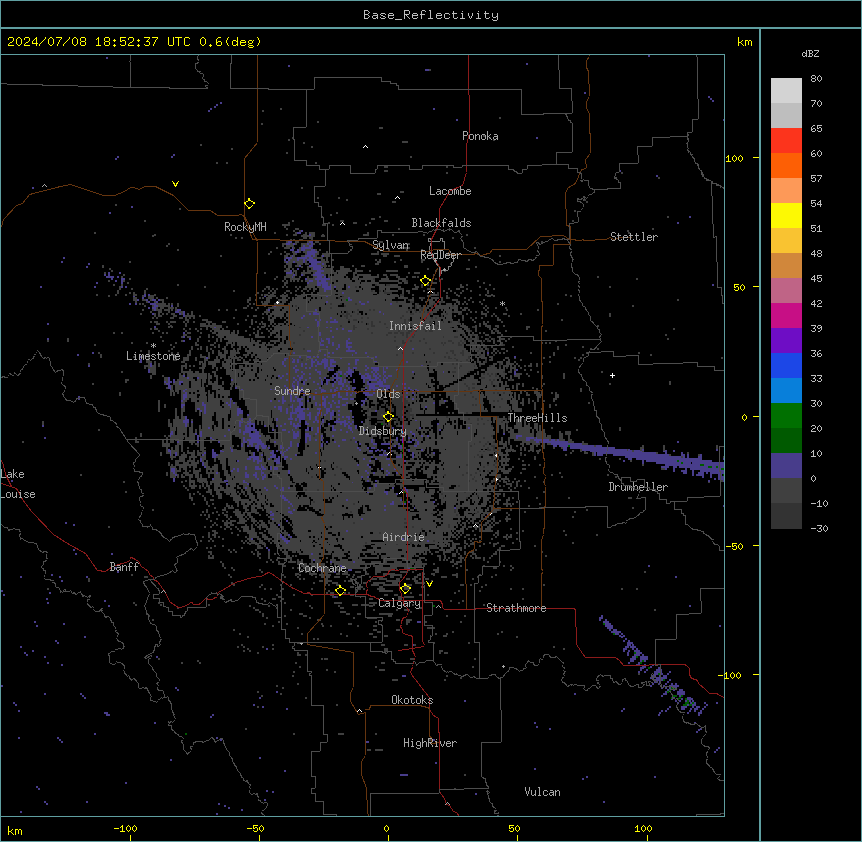
Task: Select the green 30 dBZ legend swatch
Action: click(786, 416)
